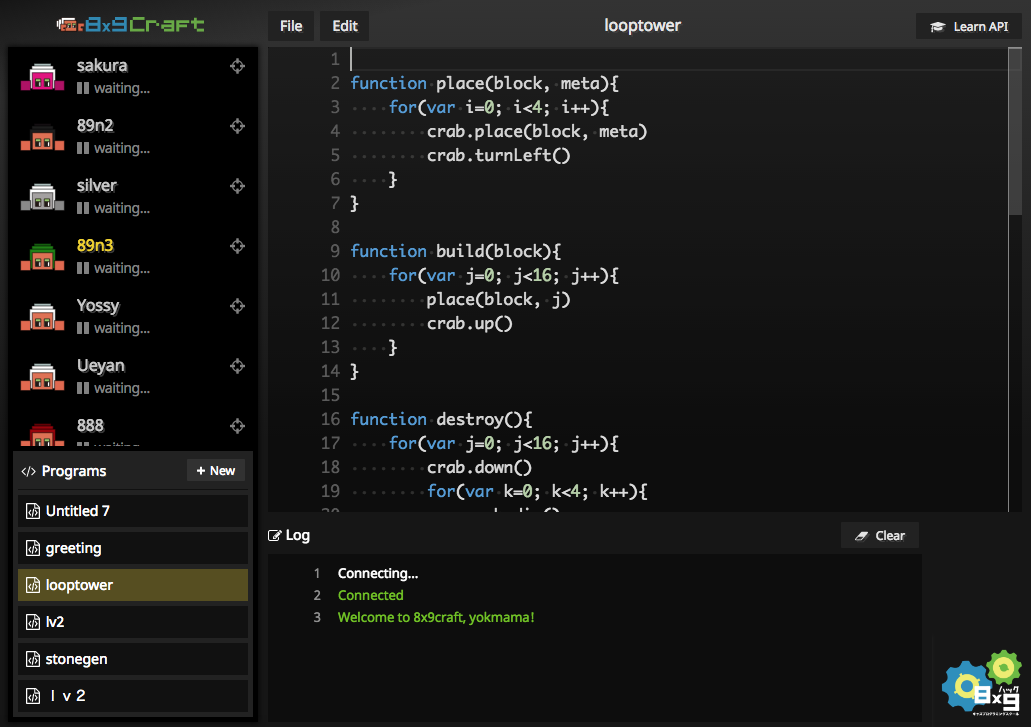The image size is (1031, 727).
Task: Click Yossy's crosshair locate icon
Action: [x=237, y=306]
